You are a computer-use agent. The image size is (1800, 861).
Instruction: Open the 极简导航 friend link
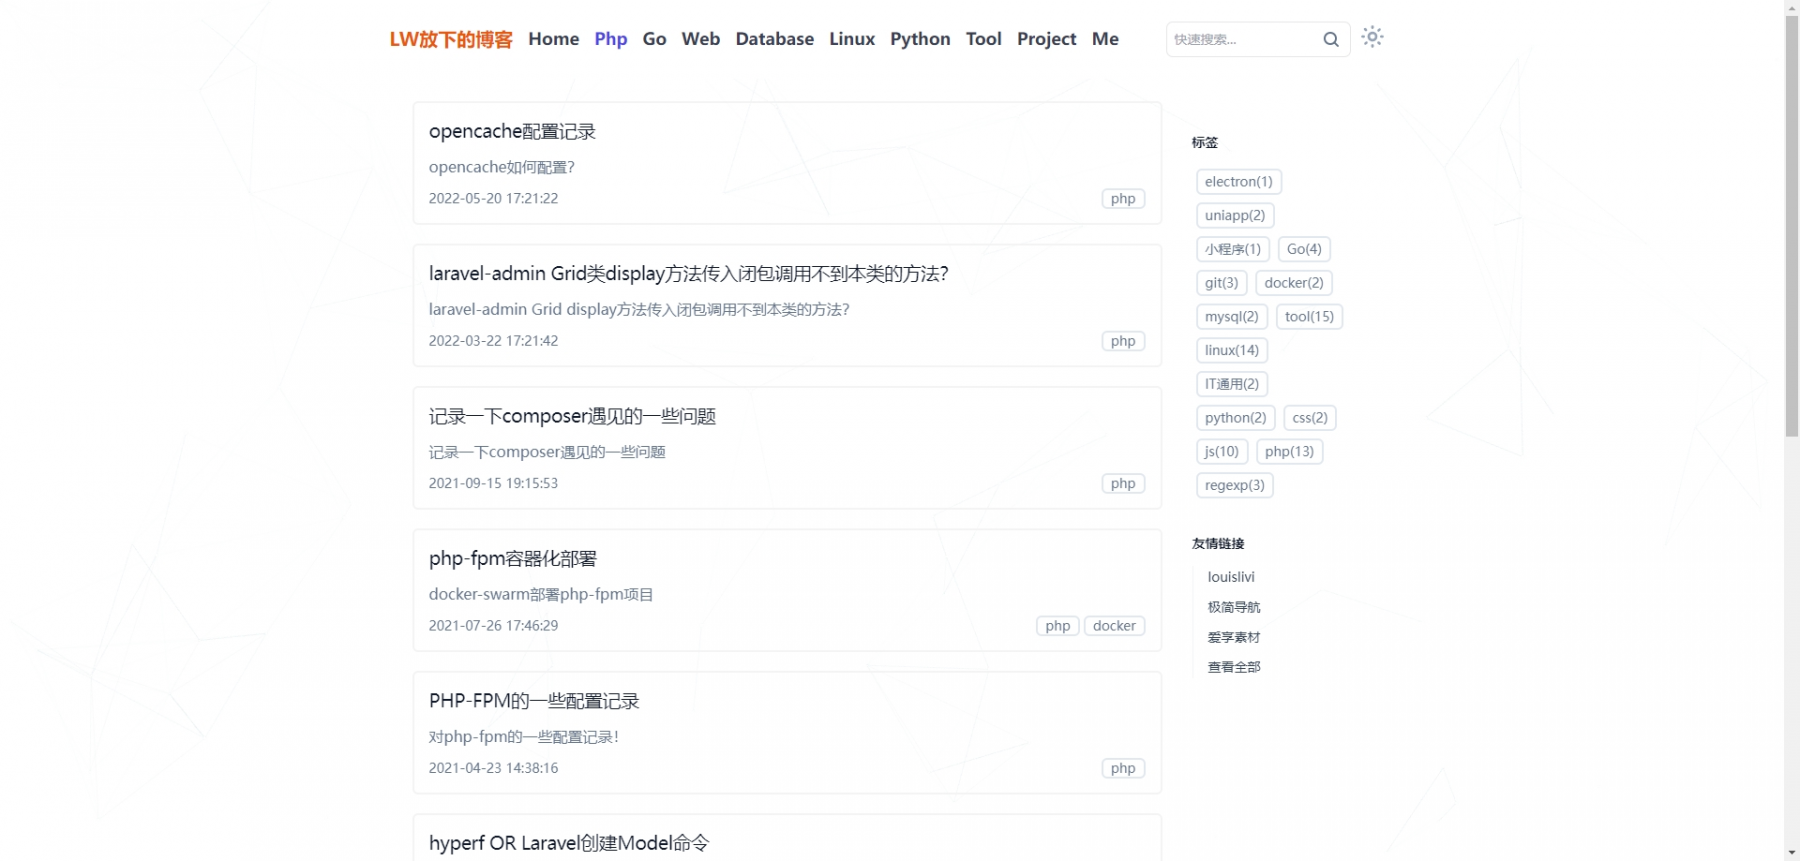pos(1234,607)
